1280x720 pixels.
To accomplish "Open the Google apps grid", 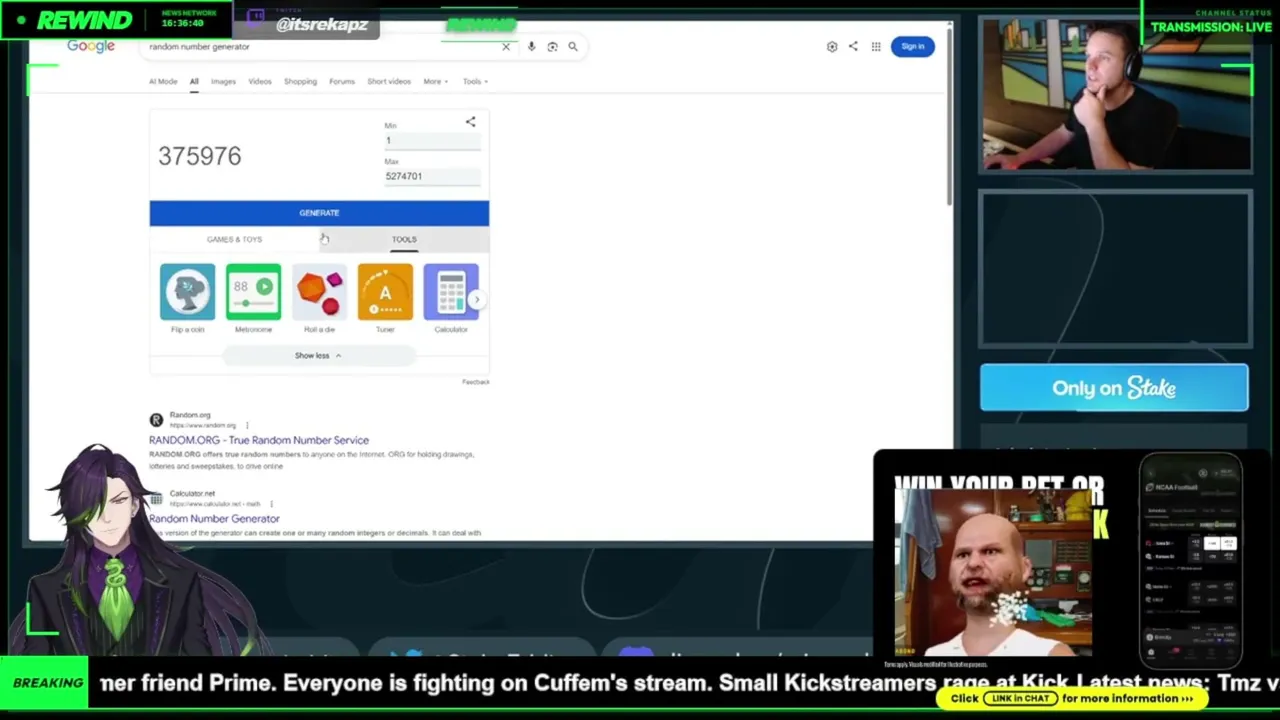I will coord(876,46).
